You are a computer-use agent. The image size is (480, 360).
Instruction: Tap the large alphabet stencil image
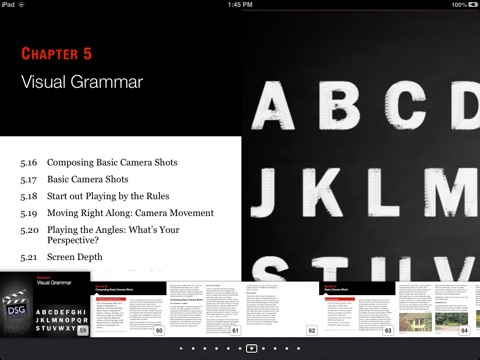361,147
